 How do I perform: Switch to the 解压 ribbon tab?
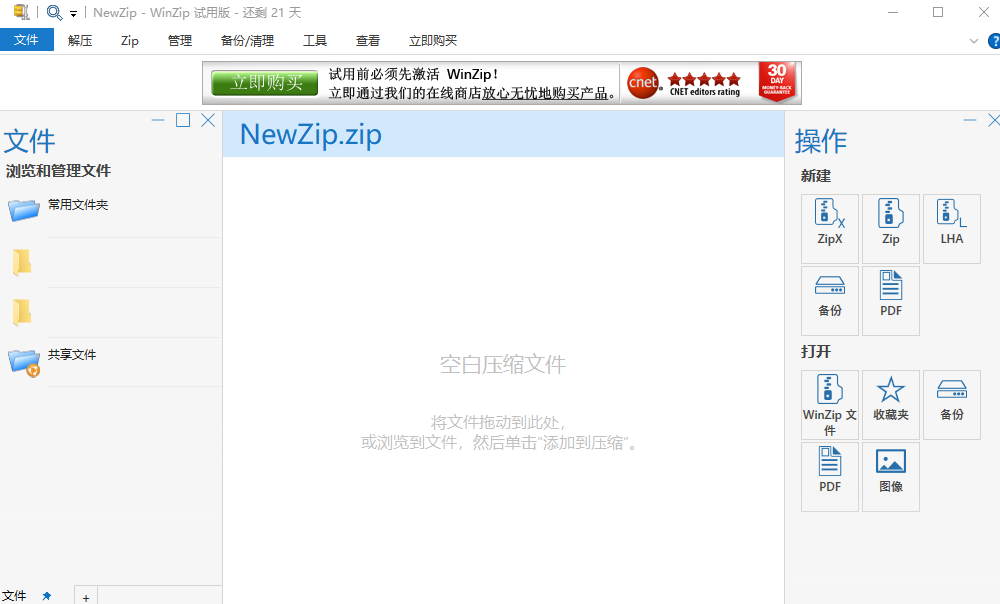(x=80, y=40)
